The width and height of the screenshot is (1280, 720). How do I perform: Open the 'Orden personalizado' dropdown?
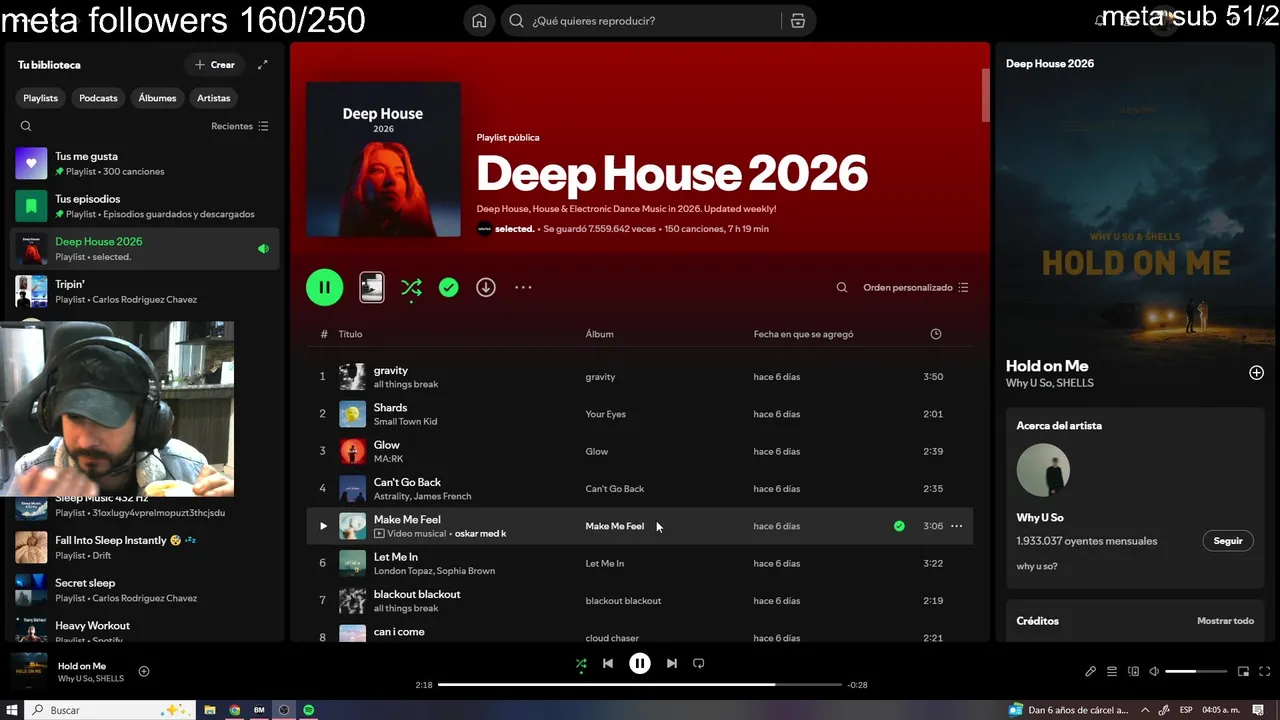(916, 287)
